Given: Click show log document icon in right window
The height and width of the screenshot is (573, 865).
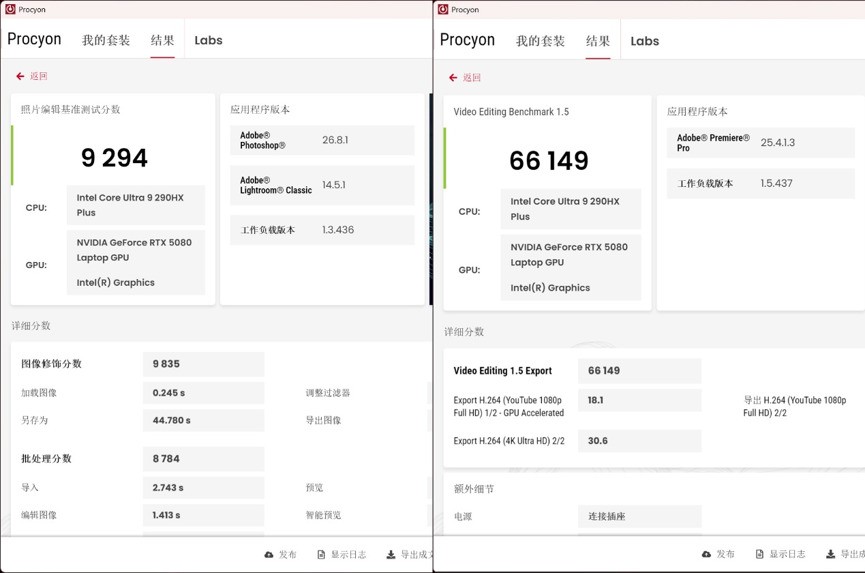Looking at the screenshot, I should [x=760, y=554].
